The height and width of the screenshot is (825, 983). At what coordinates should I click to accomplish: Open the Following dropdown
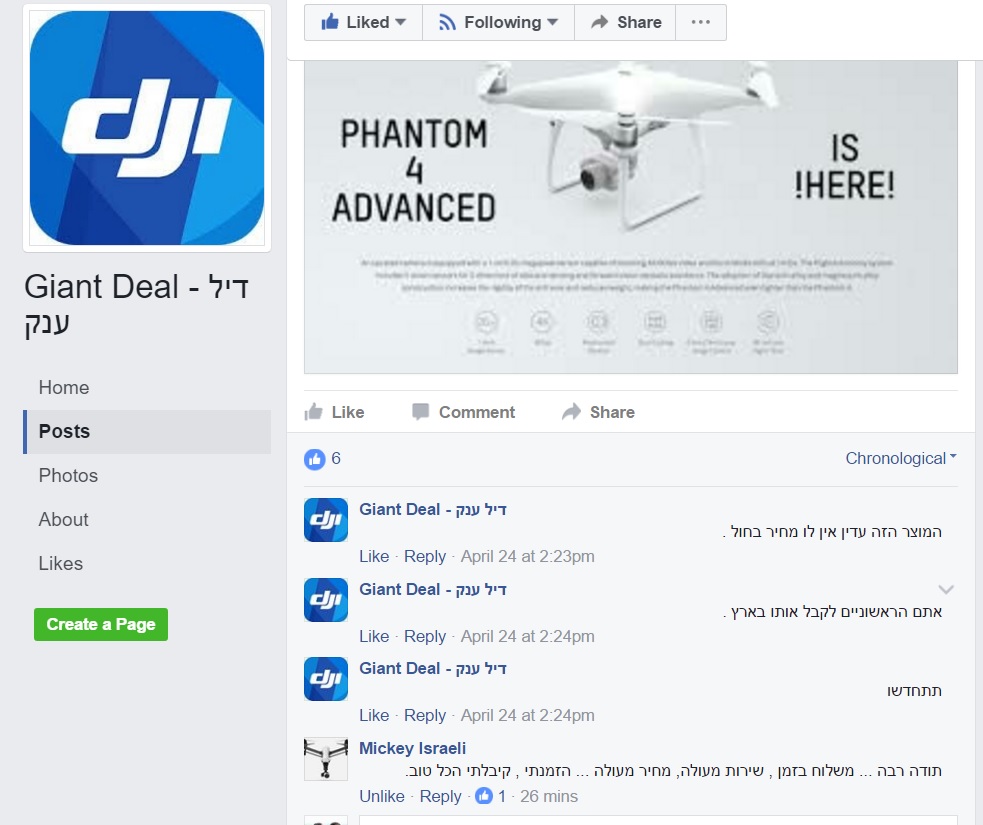click(498, 23)
